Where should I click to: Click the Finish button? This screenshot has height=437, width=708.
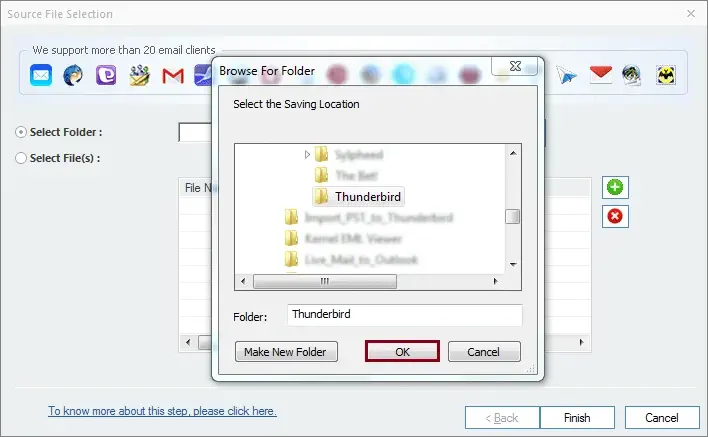tap(577, 418)
